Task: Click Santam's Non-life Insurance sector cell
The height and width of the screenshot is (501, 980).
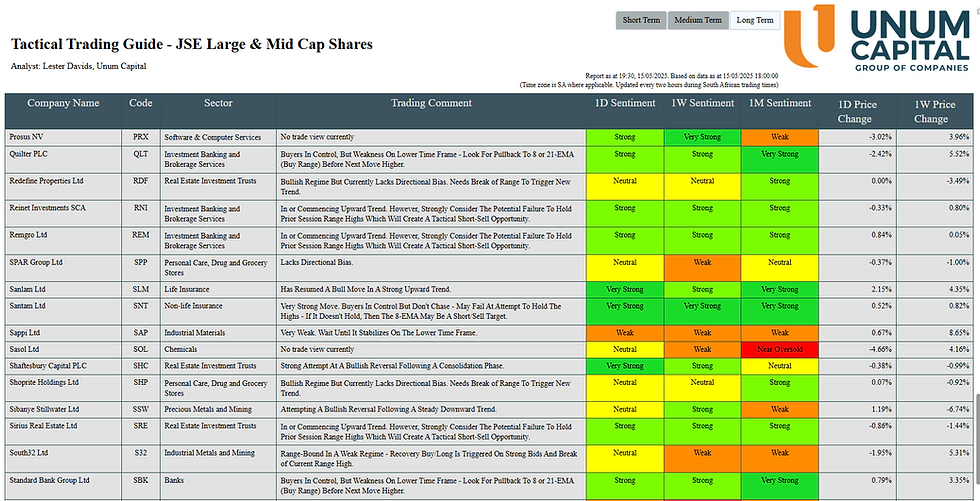Action: pyautogui.click(x=218, y=312)
